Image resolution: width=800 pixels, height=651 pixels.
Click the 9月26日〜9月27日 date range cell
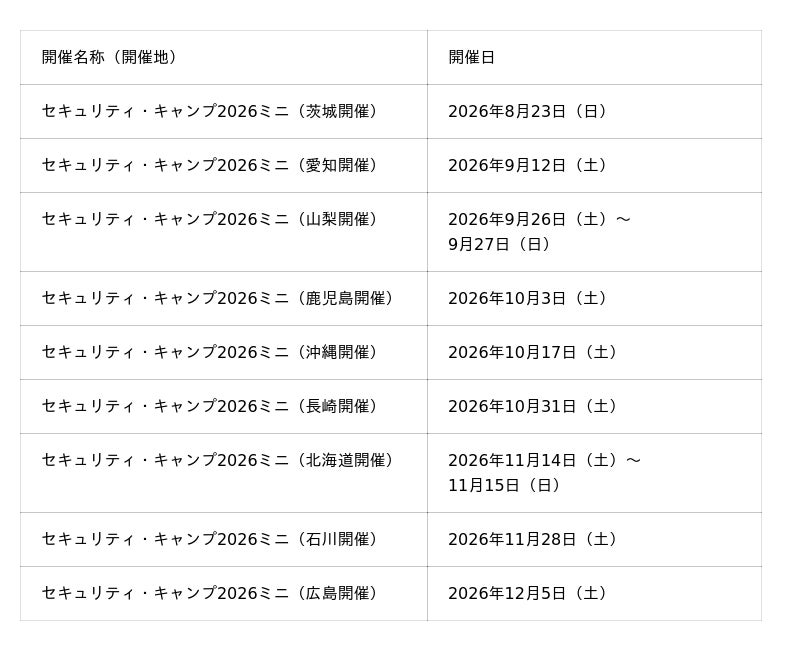[540, 231]
